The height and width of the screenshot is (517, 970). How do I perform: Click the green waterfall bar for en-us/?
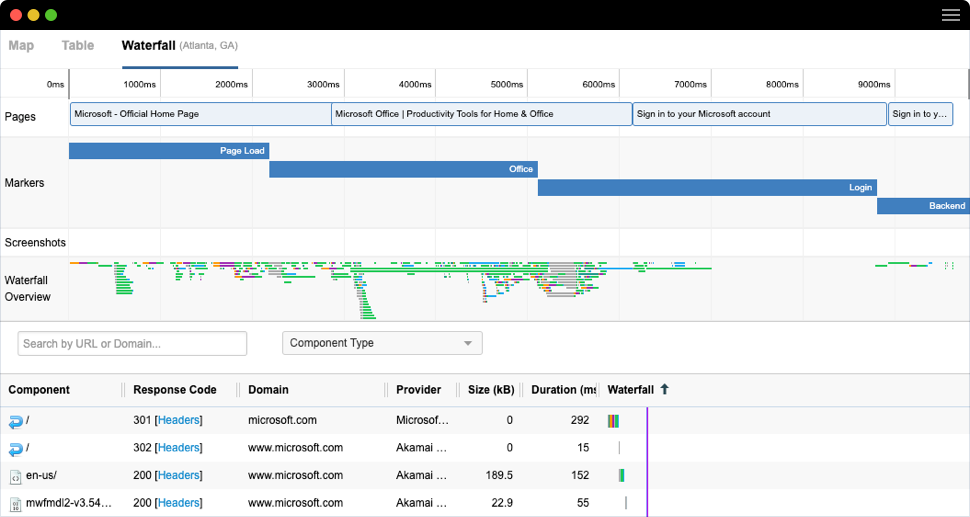pos(621,476)
